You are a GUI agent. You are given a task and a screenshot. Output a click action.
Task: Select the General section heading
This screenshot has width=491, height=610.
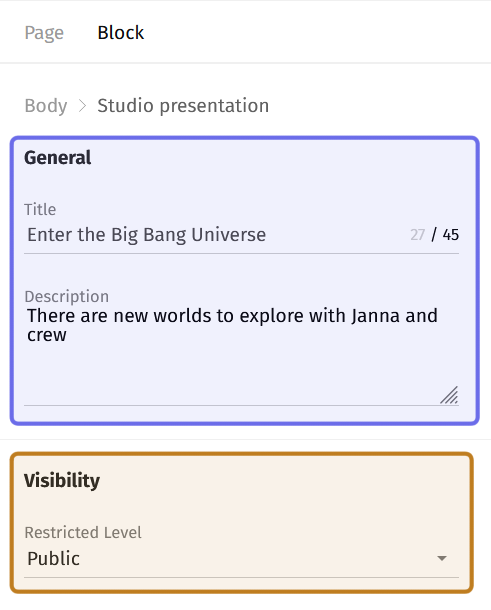58,158
